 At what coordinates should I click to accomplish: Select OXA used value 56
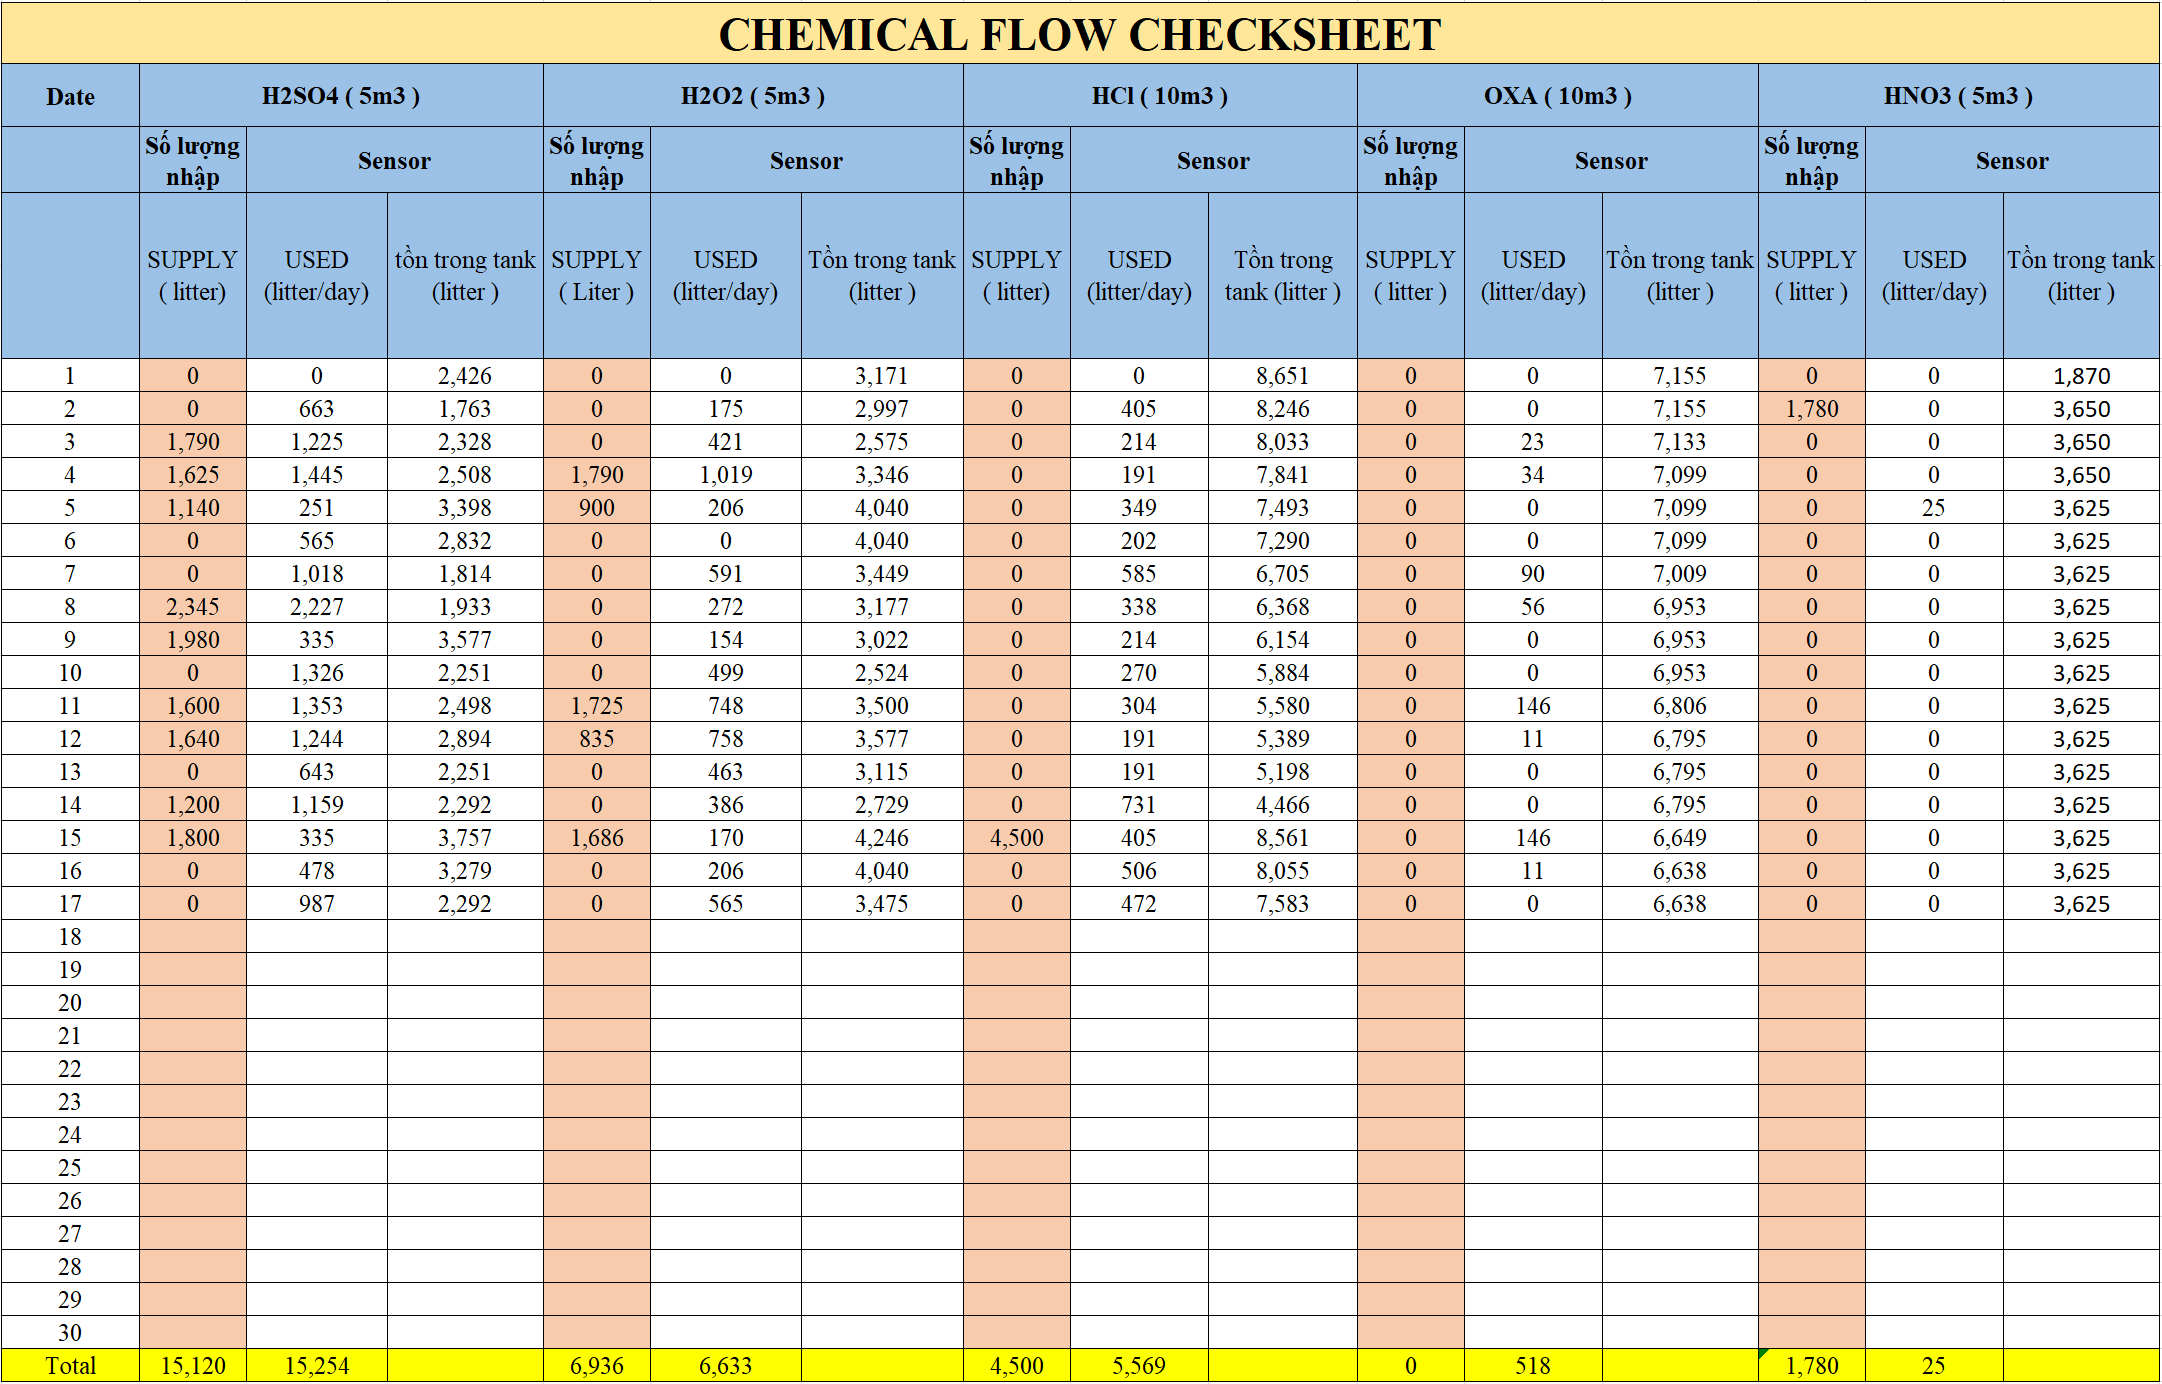pos(1533,607)
